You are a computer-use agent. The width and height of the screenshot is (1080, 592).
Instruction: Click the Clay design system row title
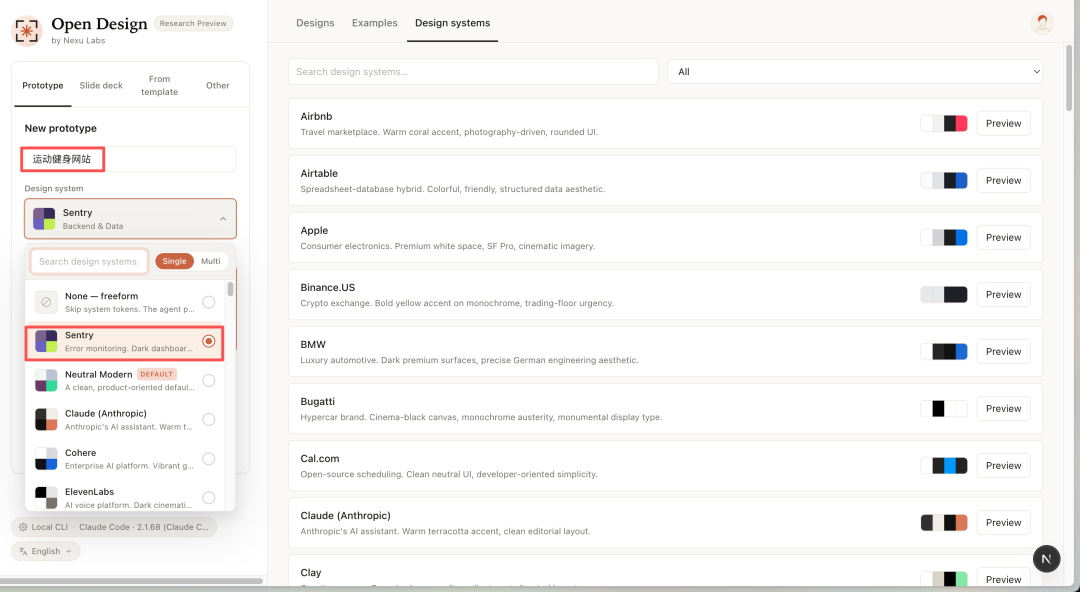pos(311,573)
